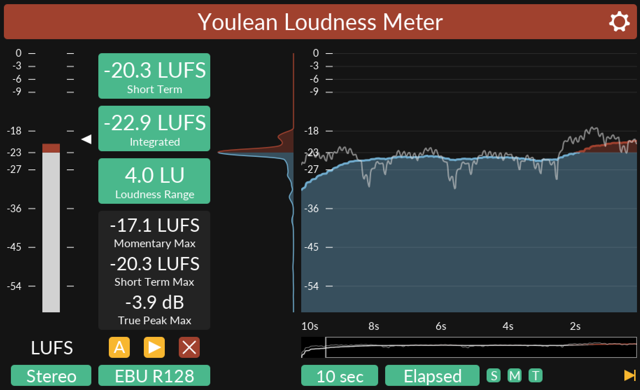This screenshot has height=390, width=640.
Task: Click the history overview scroll strip
Action: [x=469, y=347]
